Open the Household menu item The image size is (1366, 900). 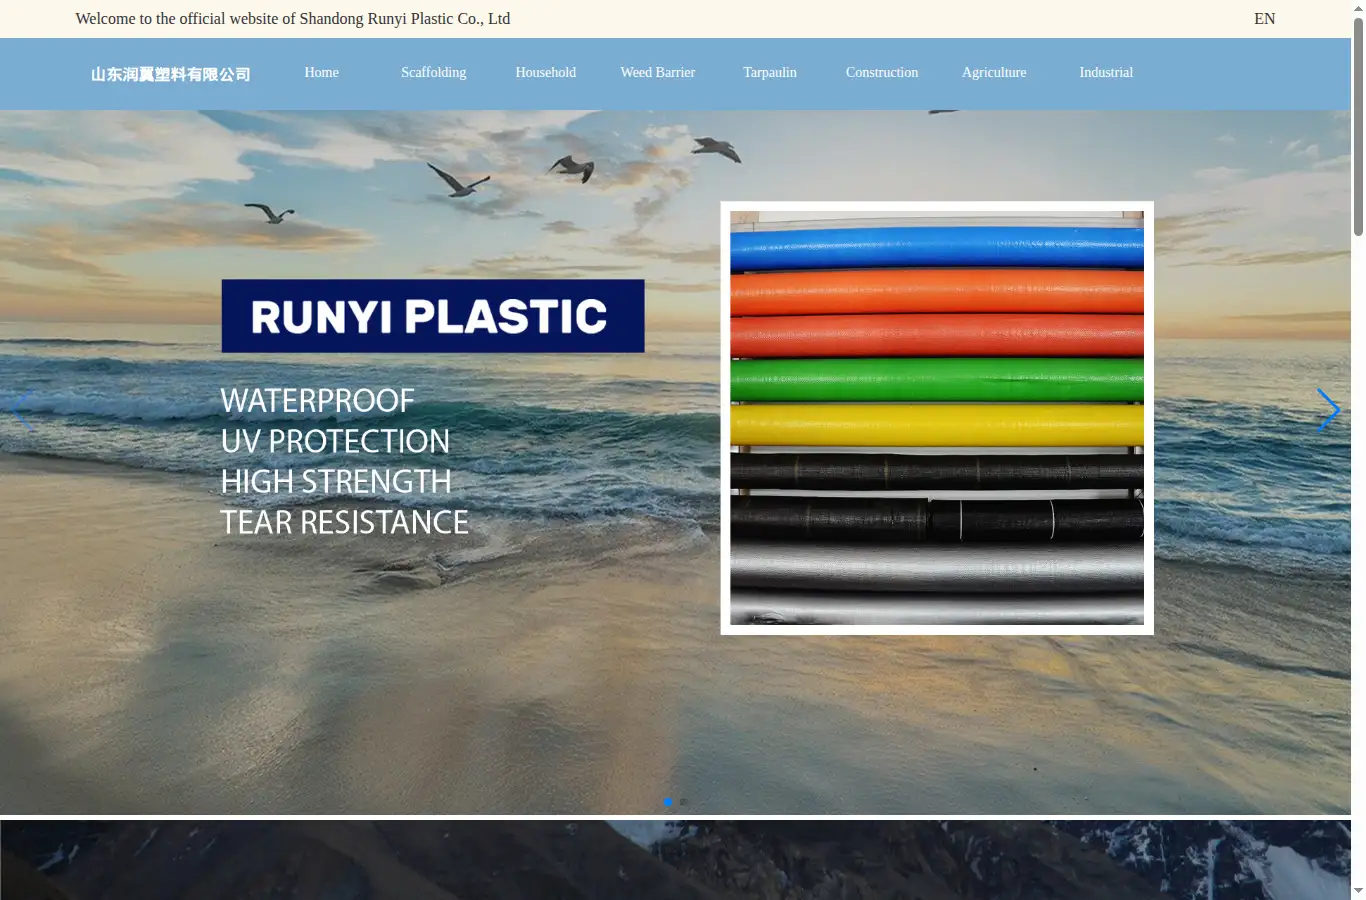pyautogui.click(x=546, y=73)
